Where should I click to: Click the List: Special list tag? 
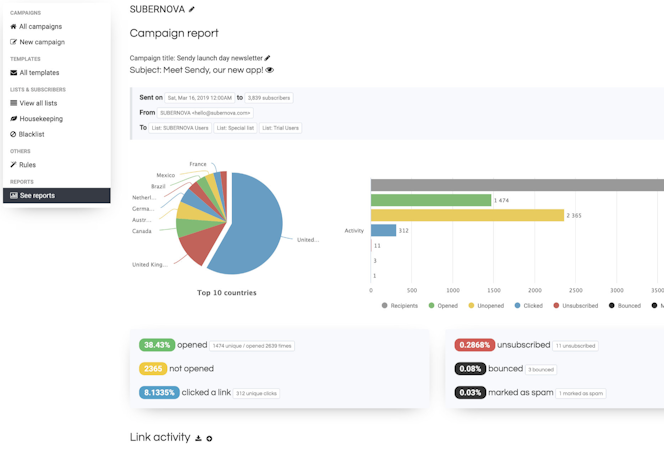point(235,128)
